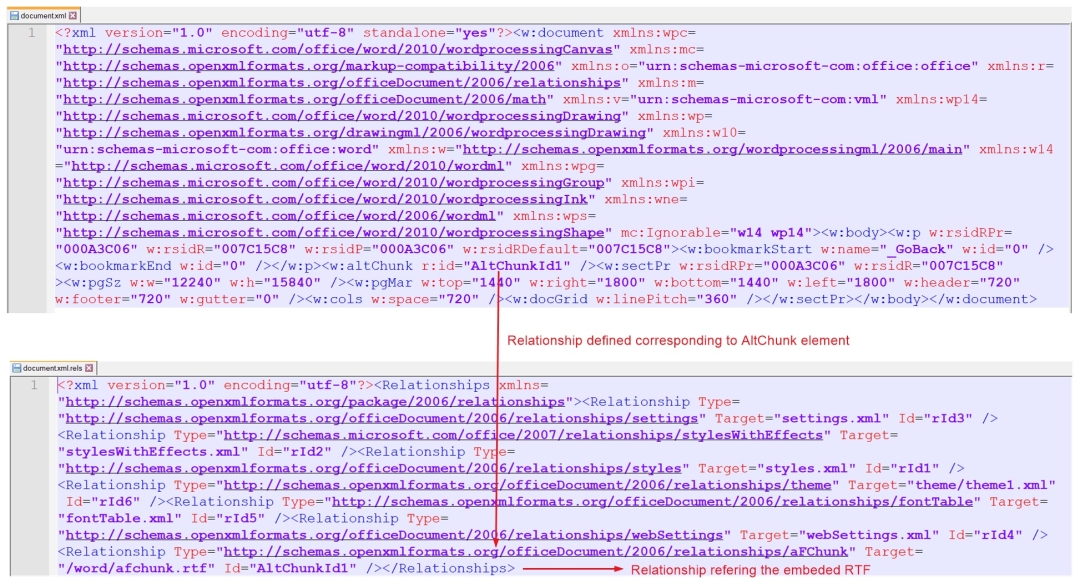
Task: Click the document.xml.rels tab's file icon
Action: click(x=15, y=368)
